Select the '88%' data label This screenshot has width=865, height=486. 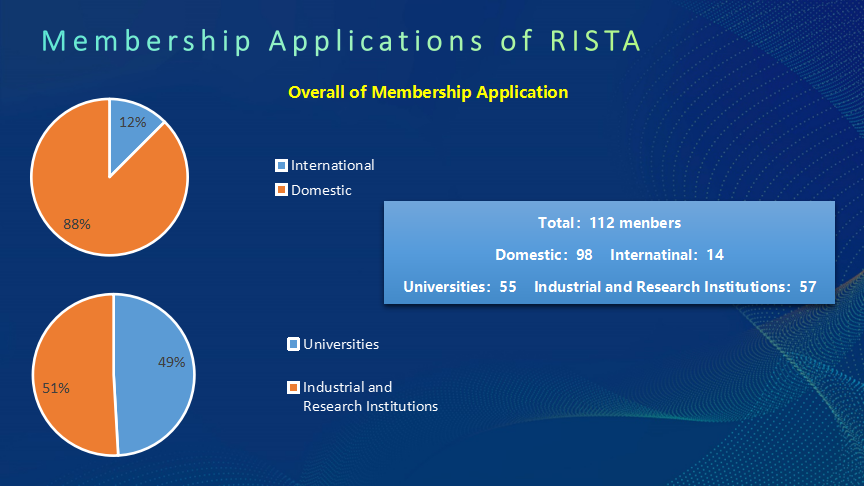pyautogui.click(x=77, y=224)
